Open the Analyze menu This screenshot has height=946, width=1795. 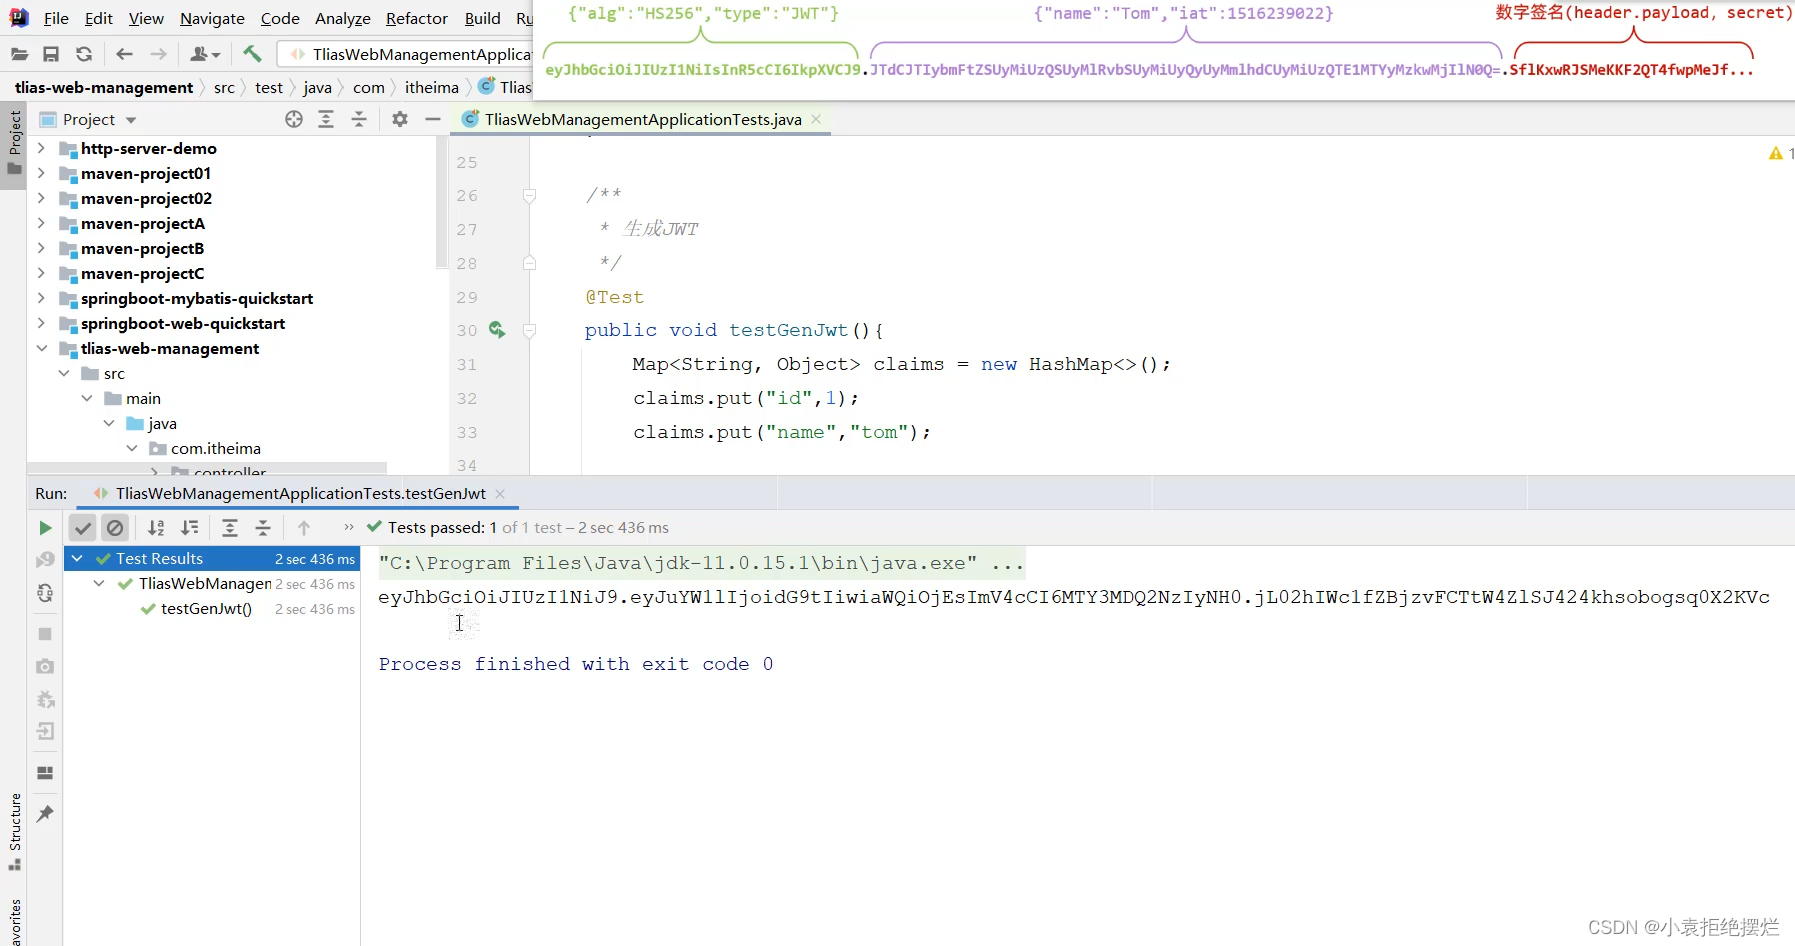tap(342, 18)
